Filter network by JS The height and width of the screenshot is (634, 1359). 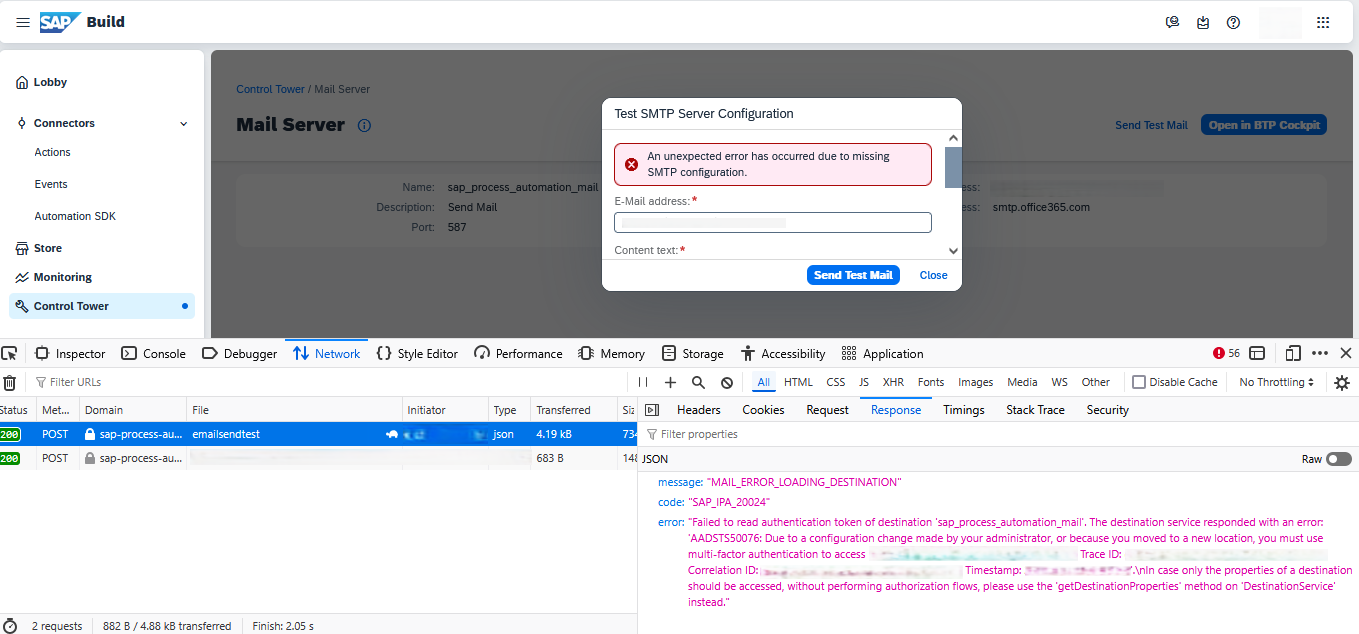864,382
